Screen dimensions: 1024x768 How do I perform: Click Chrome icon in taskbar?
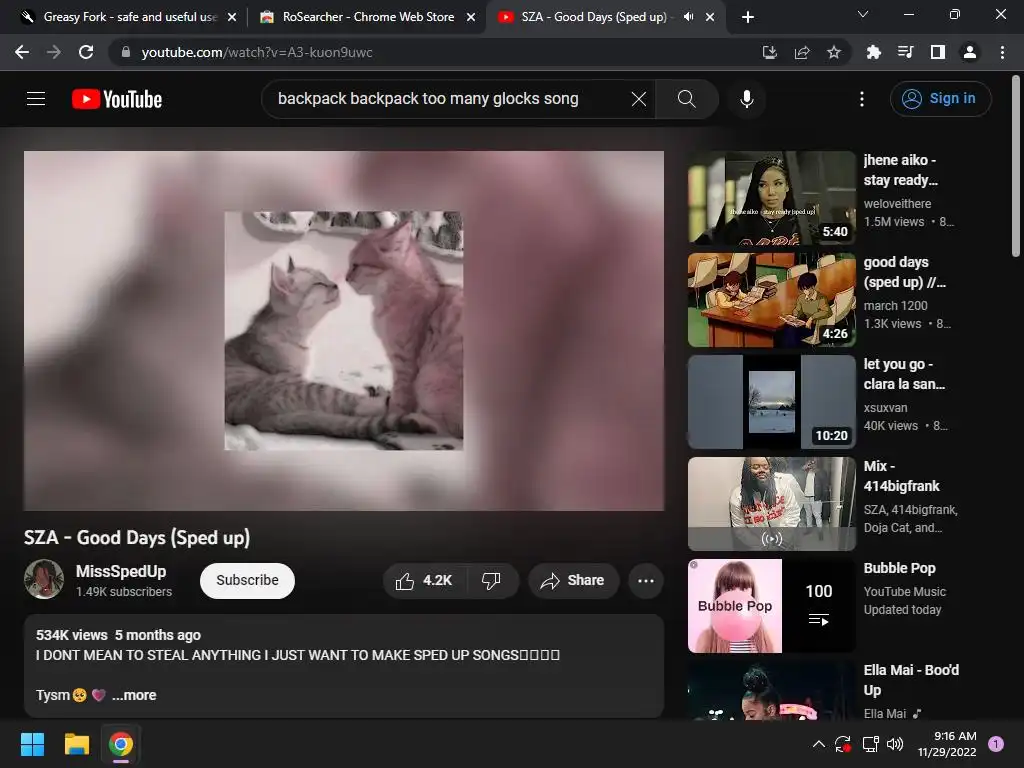tap(121, 744)
